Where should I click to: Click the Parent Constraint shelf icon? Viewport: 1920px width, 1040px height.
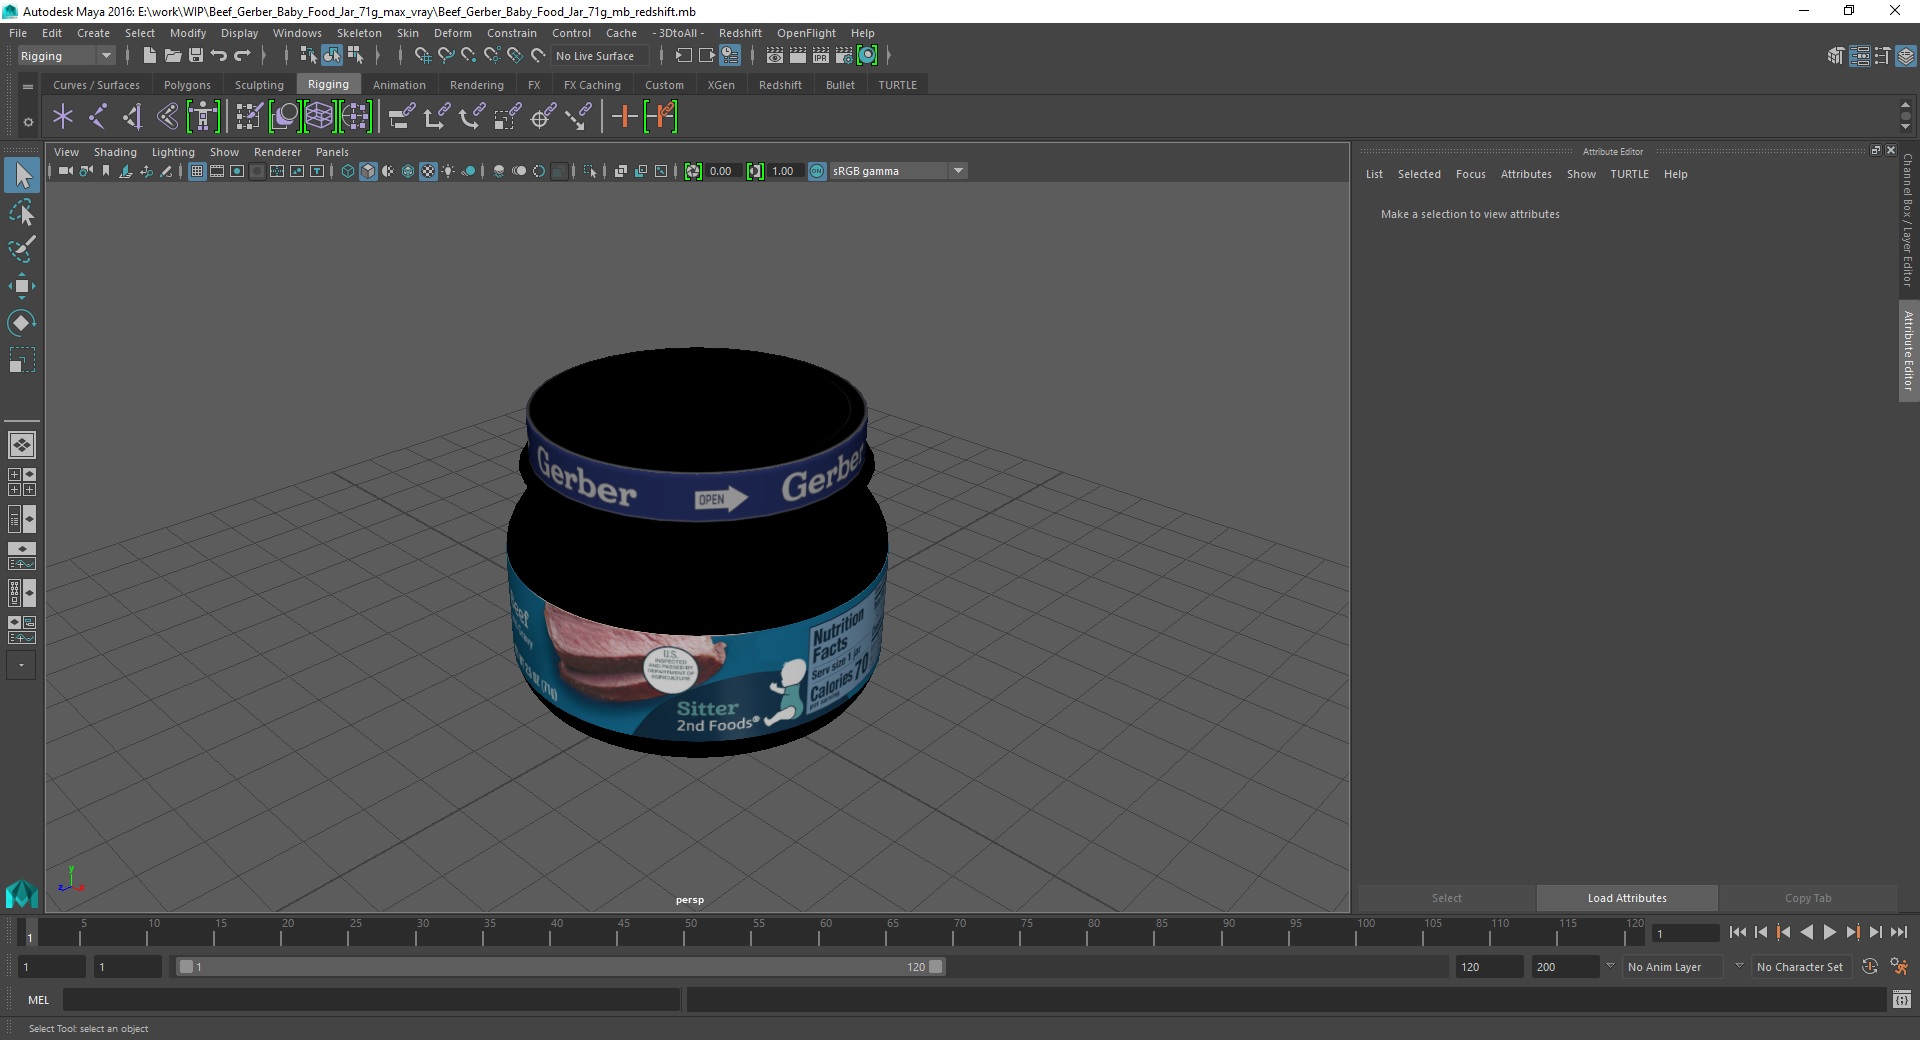[401, 117]
